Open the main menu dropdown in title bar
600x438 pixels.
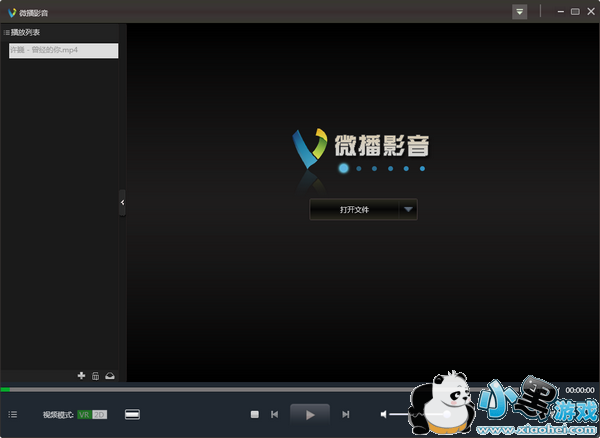(519, 12)
